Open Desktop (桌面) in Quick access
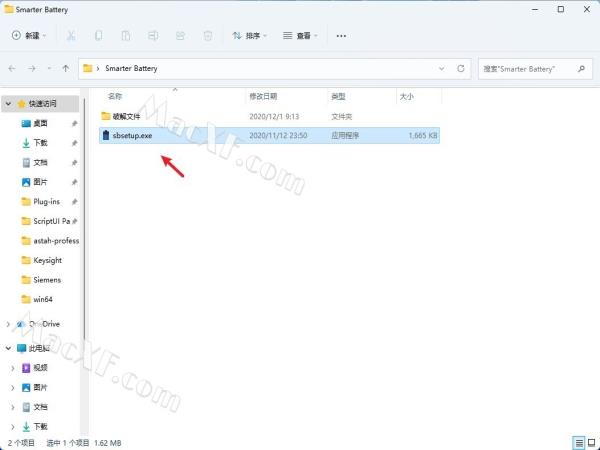The height and width of the screenshot is (450, 600). click(x=40, y=123)
